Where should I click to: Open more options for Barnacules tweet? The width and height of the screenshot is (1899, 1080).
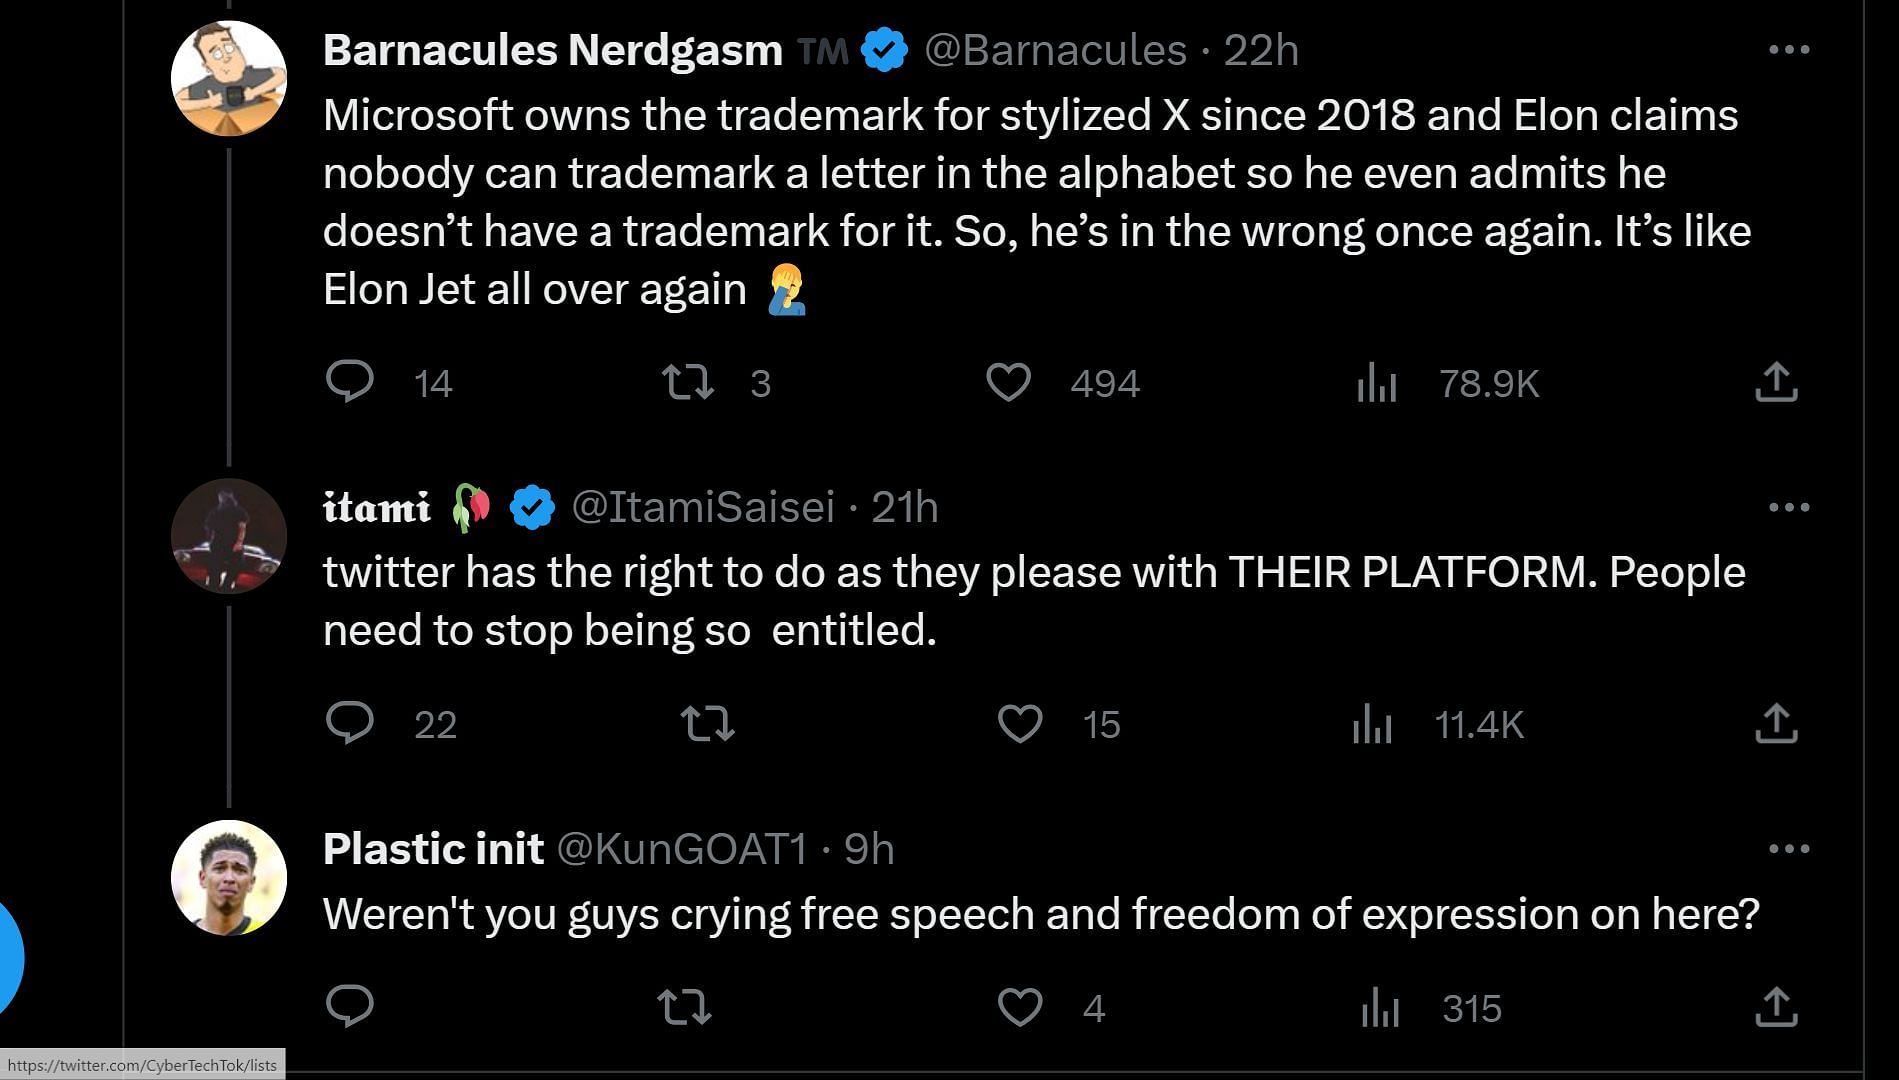coord(1788,49)
